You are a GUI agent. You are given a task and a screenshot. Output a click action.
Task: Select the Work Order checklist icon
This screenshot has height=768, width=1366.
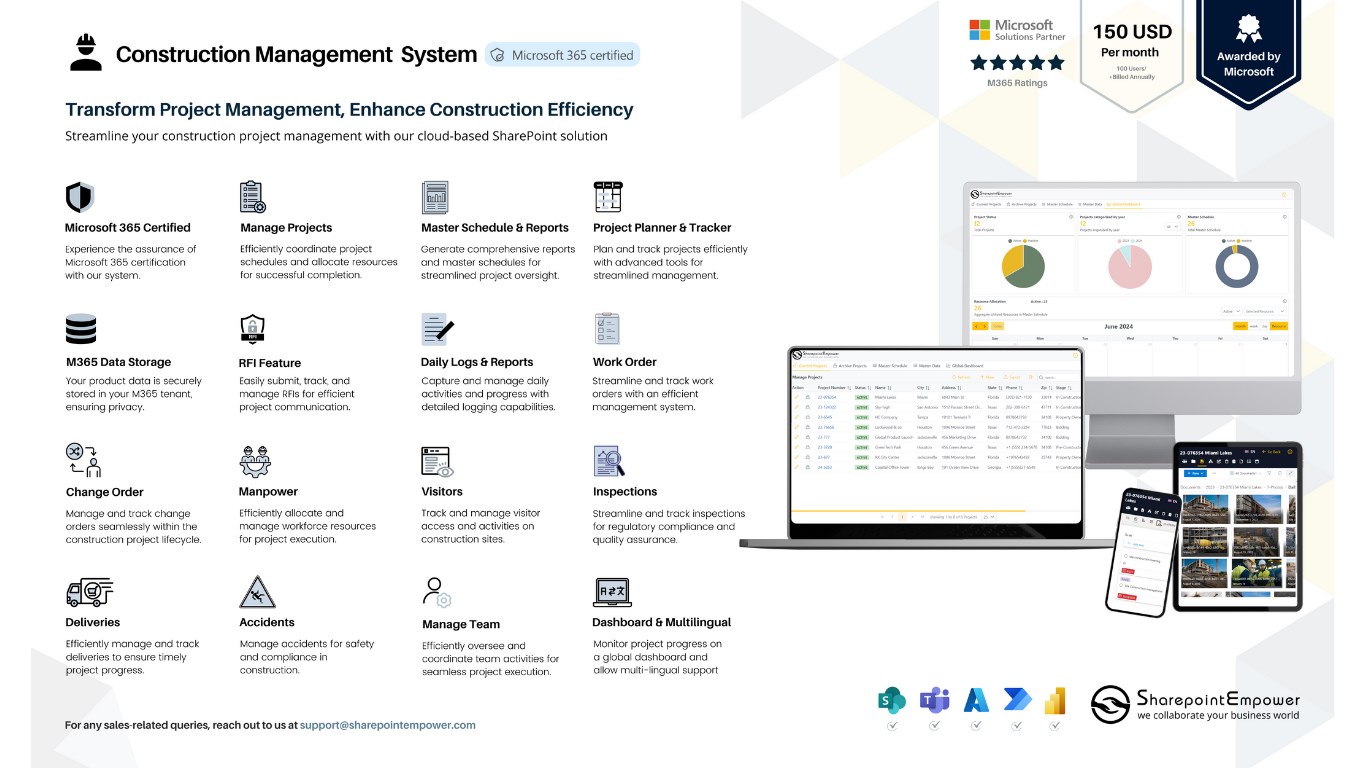607,329
